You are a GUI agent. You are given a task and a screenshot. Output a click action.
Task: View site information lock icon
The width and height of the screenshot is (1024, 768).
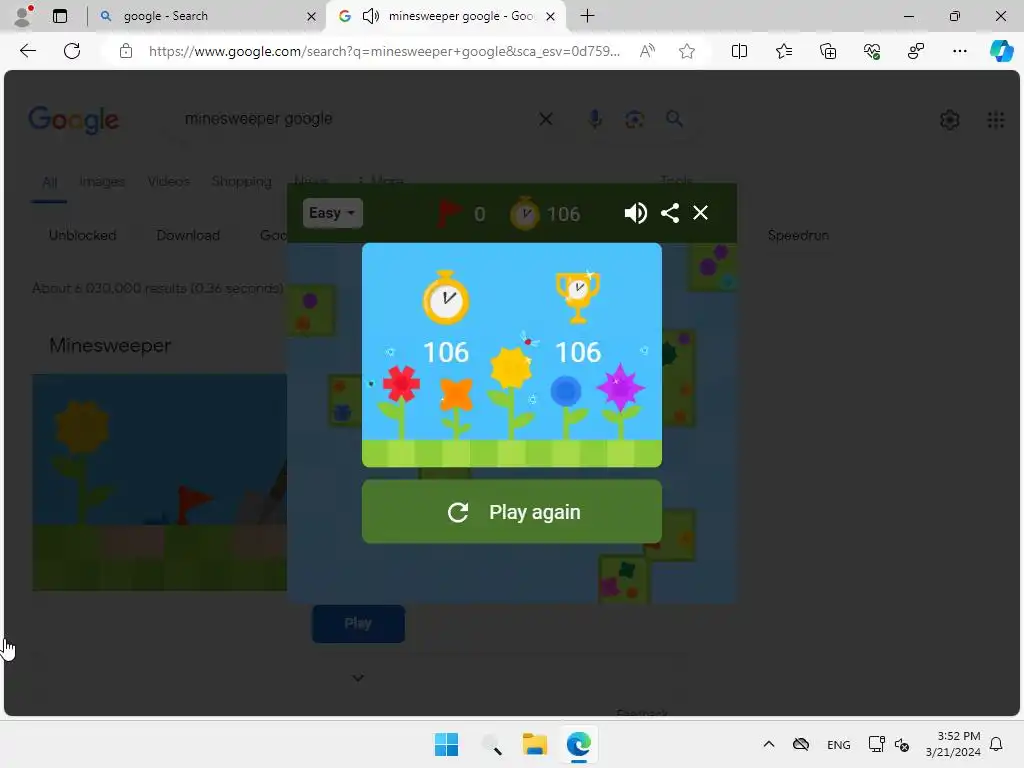pyautogui.click(x=126, y=51)
